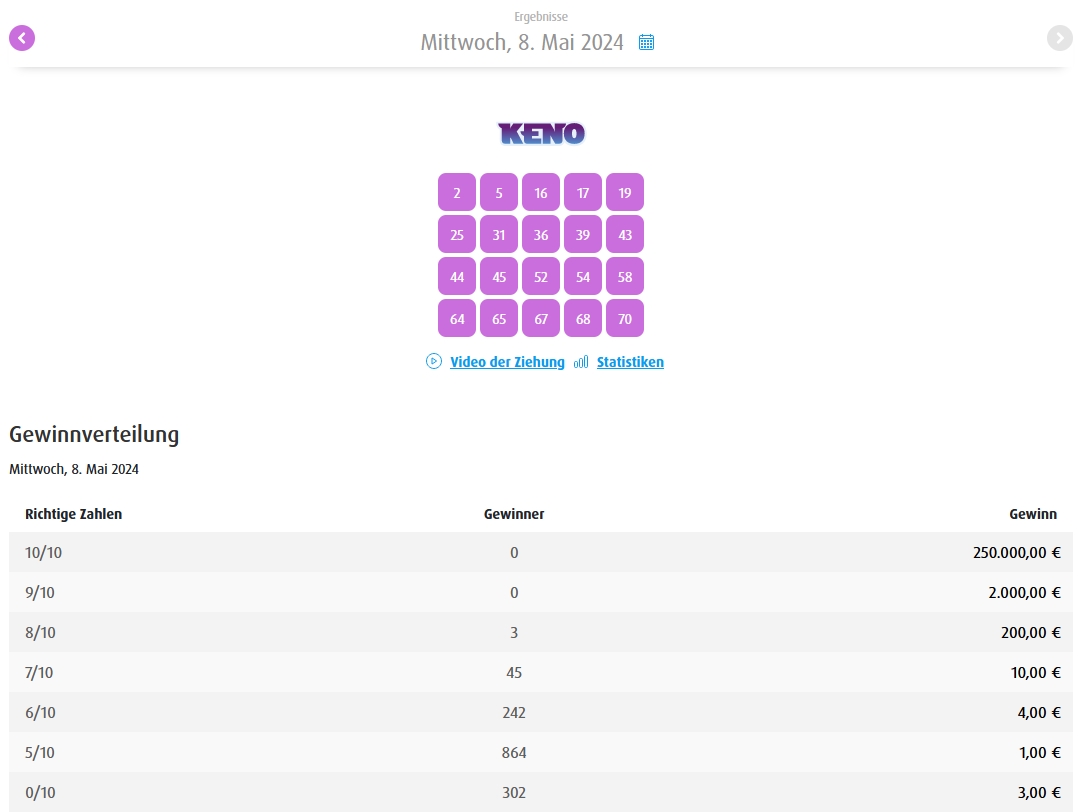This screenshot has height=812, width=1078.
Task: Click winner count 45 in 7/10 row
Action: (x=514, y=672)
